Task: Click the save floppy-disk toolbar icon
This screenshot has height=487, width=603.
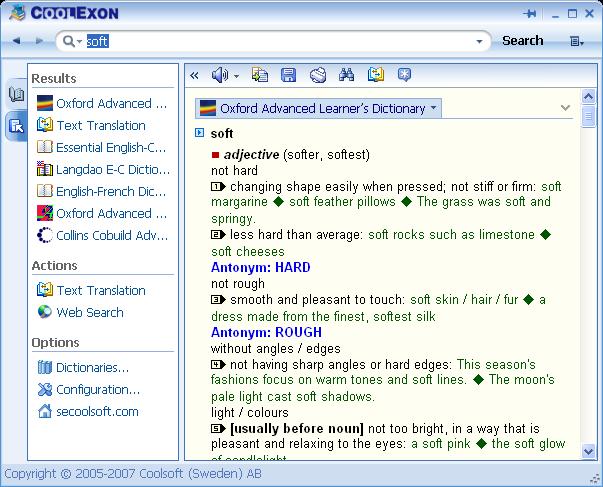Action: (288, 75)
